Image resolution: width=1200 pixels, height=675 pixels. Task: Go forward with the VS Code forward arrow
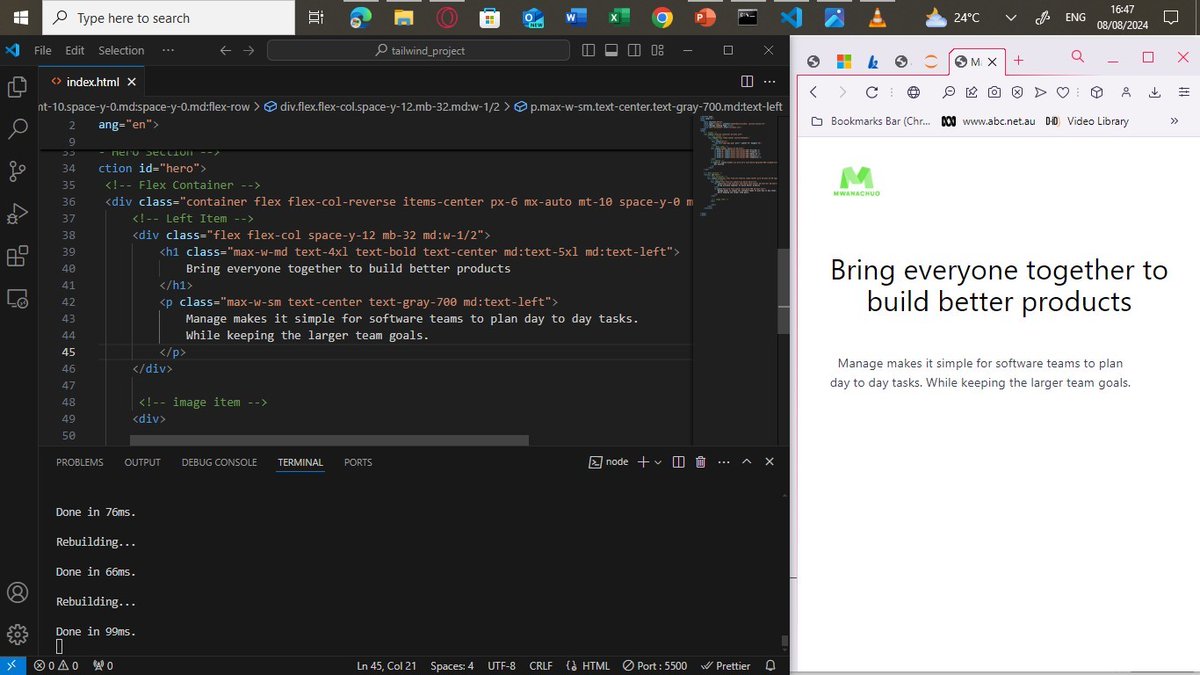point(248,50)
